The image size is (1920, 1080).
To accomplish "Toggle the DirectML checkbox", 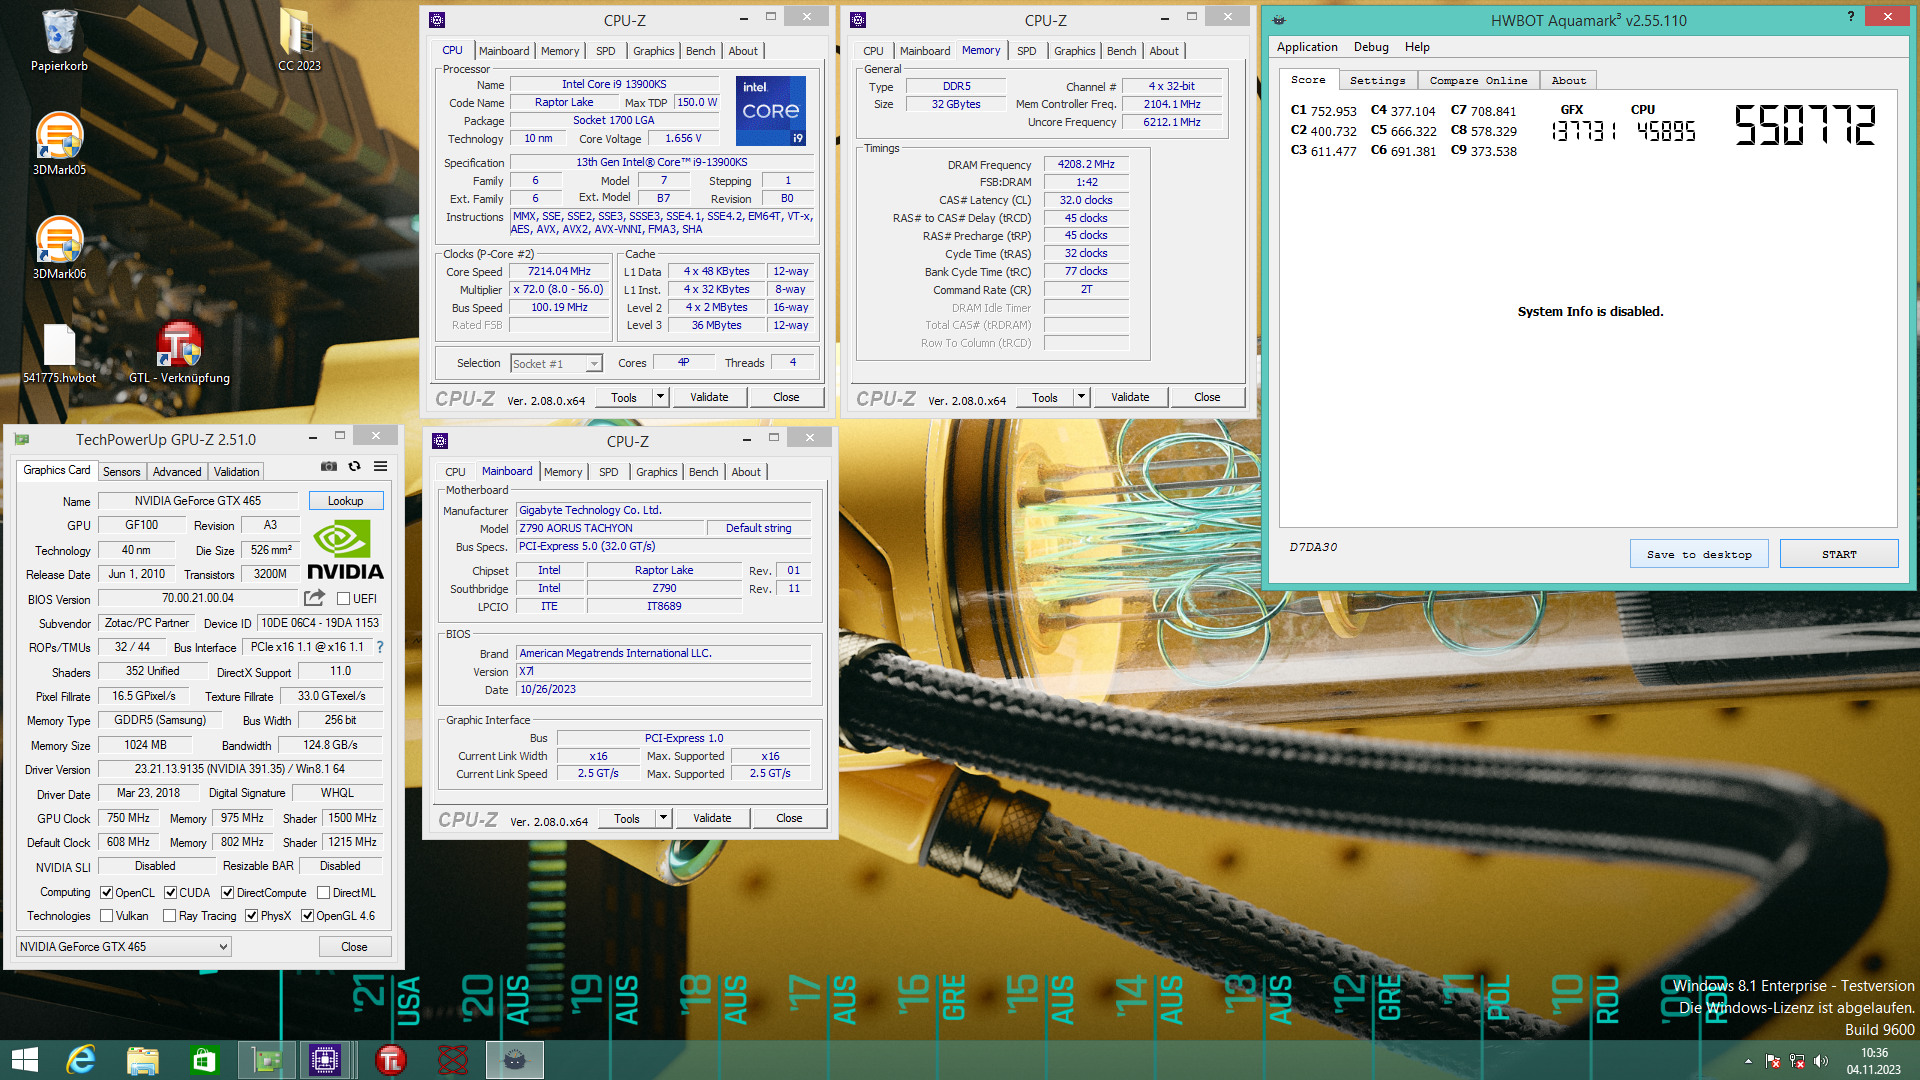I will [x=324, y=893].
